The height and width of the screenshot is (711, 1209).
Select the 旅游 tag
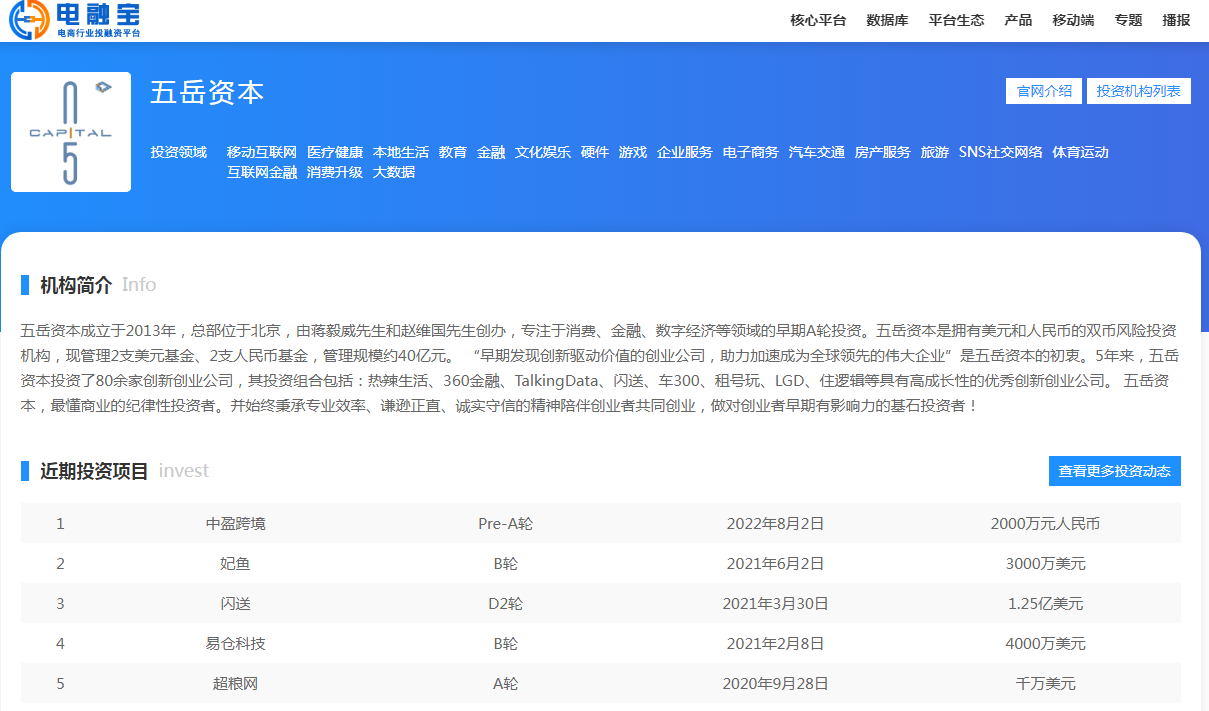tap(935, 152)
